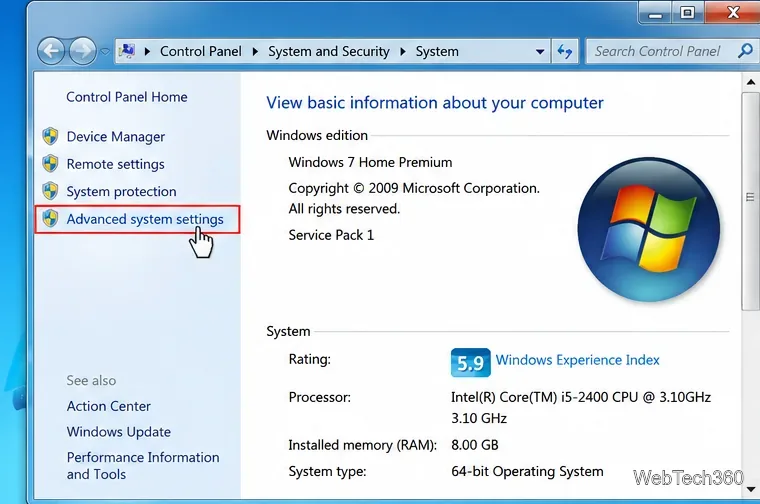
Task: Open the recent pages dropdown beside Forward
Action: (105, 51)
